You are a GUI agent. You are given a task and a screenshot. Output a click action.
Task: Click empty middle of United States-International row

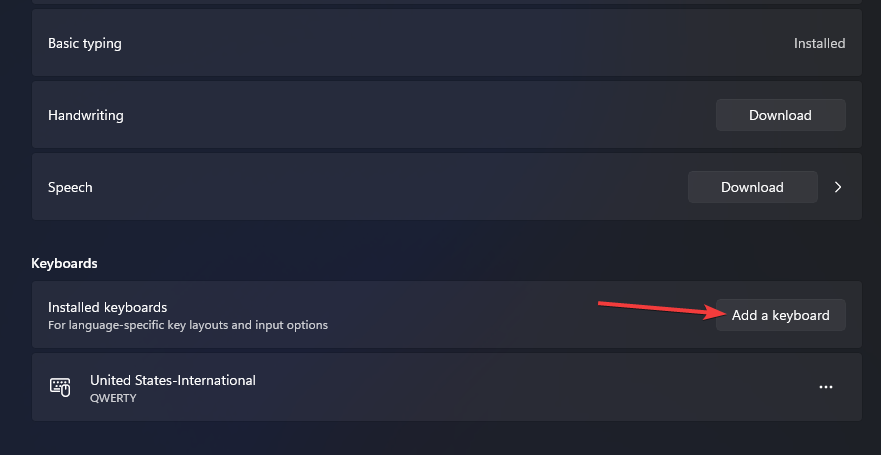(x=520, y=387)
